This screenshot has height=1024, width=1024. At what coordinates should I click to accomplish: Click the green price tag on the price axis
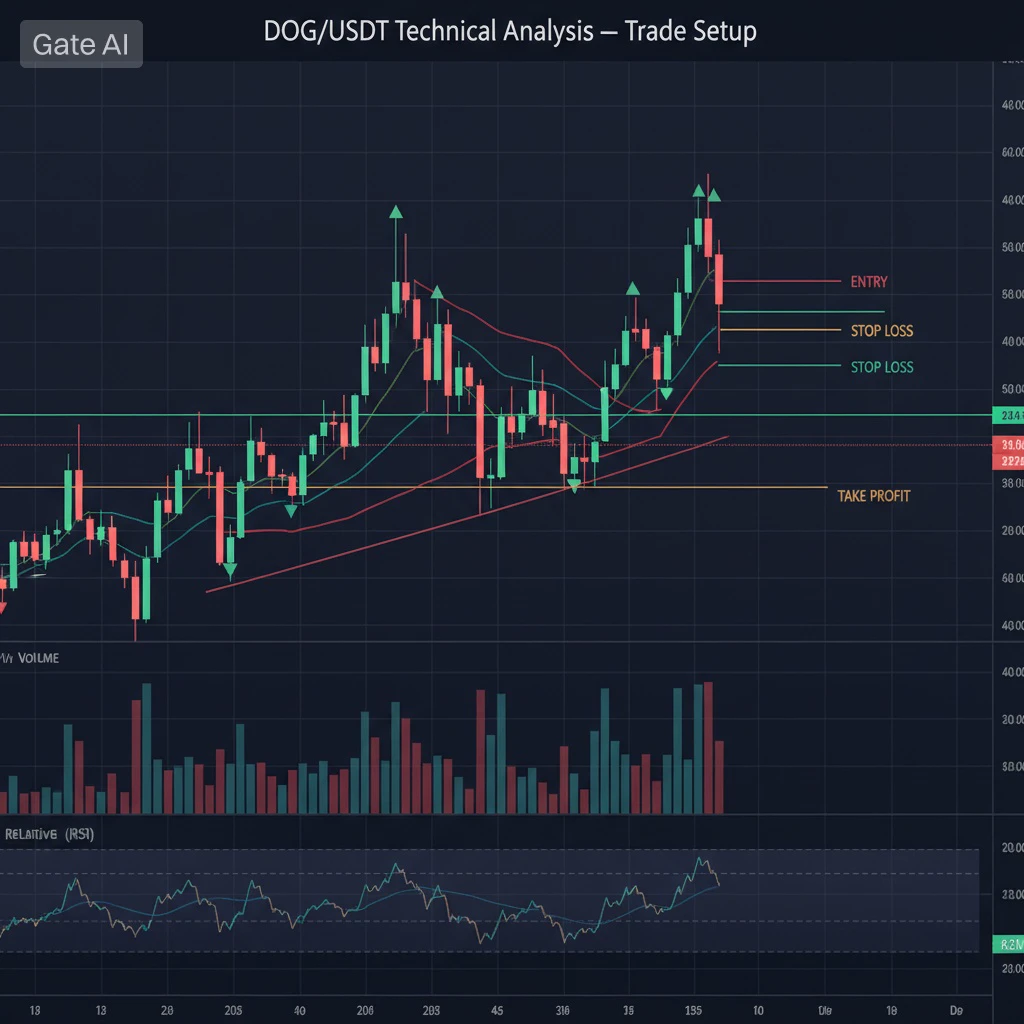point(1008,415)
